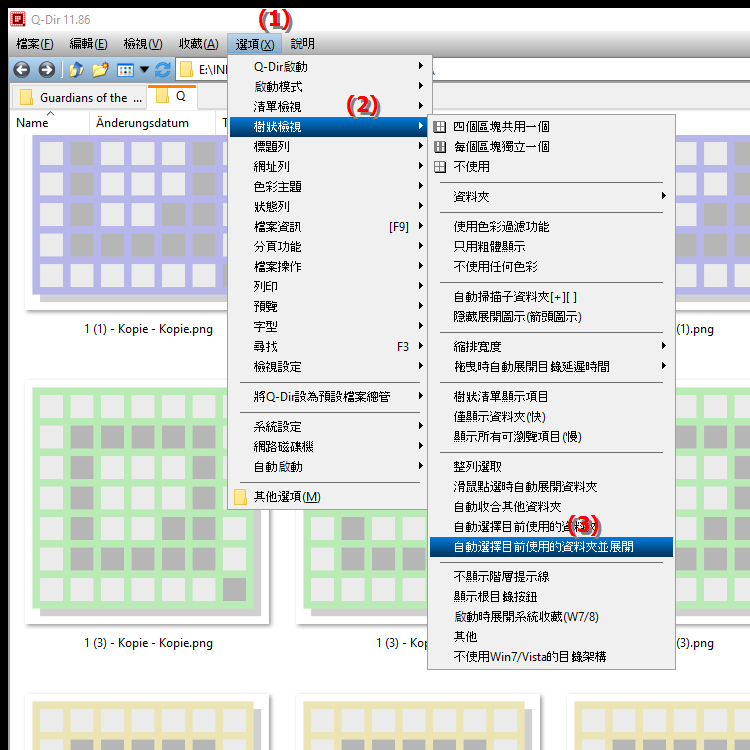Screen dimensions: 750x750
Task: Switch to Guardians of the ... tab
Action: point(79,98)
